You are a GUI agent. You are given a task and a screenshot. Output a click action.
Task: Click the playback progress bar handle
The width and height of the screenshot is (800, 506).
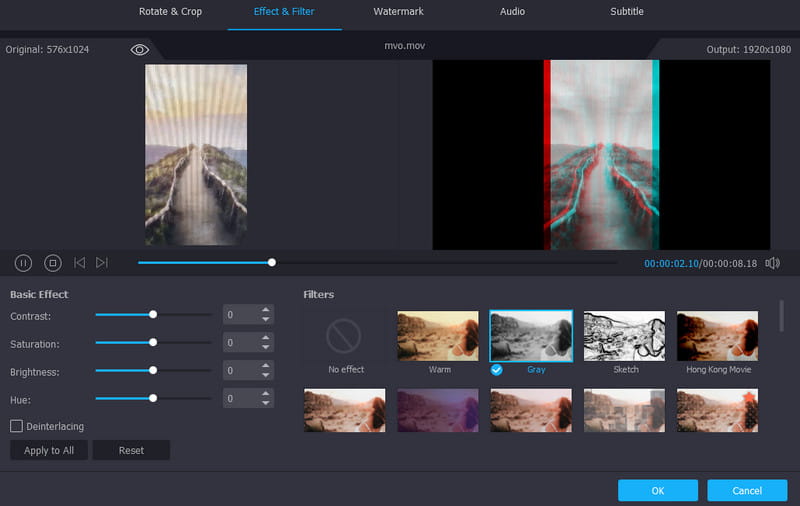click(272, 262)
